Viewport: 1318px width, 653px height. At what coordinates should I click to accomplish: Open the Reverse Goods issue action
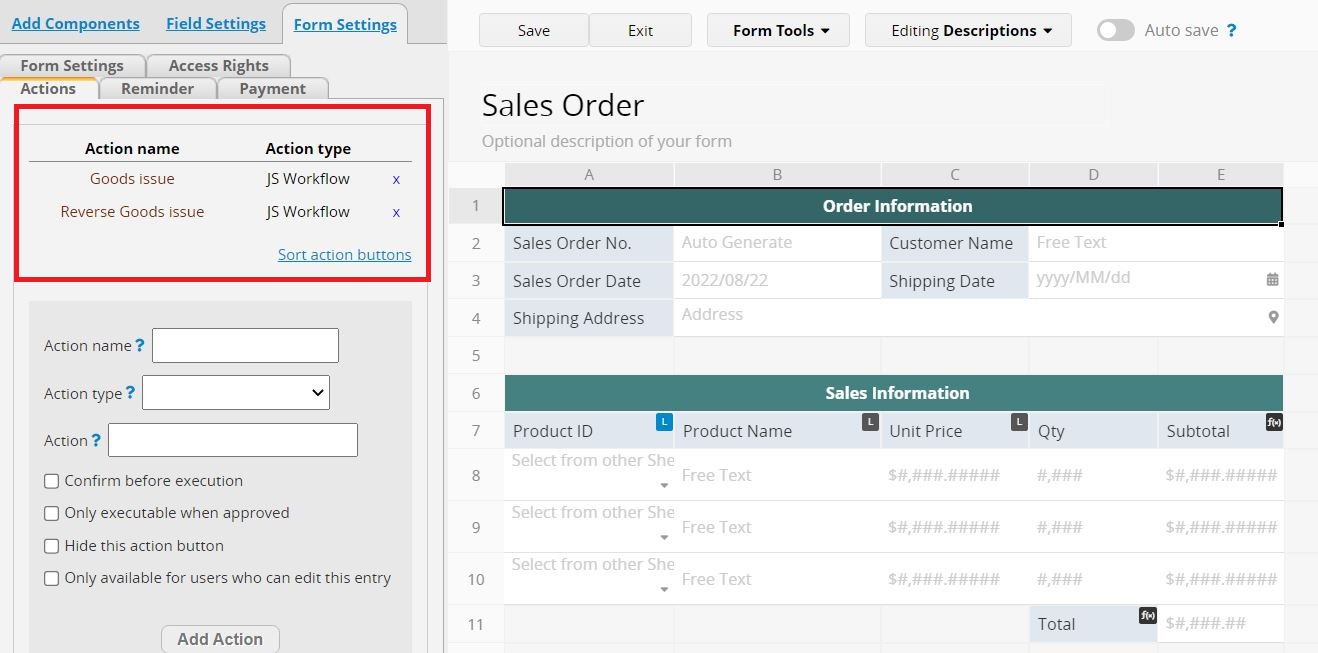(132, 212)
